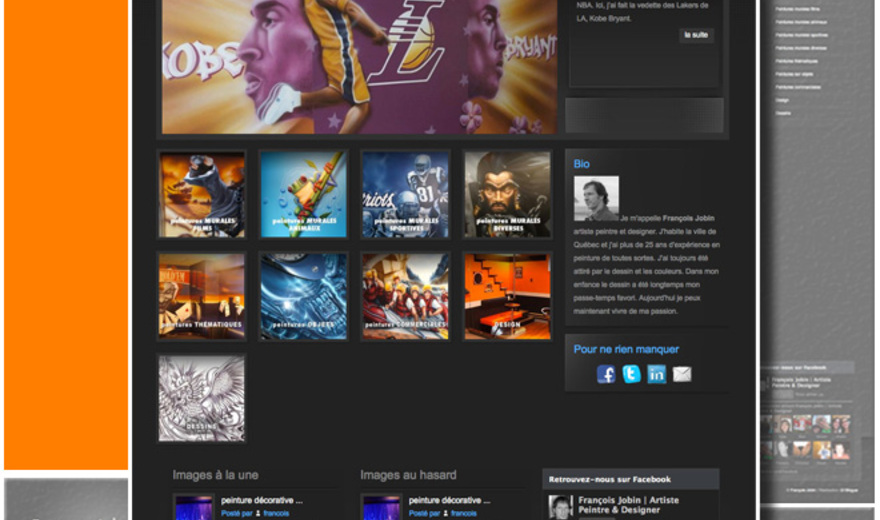880x520 pixels.
Task: Click the 'Images à la une' heading
Action: 216,475
